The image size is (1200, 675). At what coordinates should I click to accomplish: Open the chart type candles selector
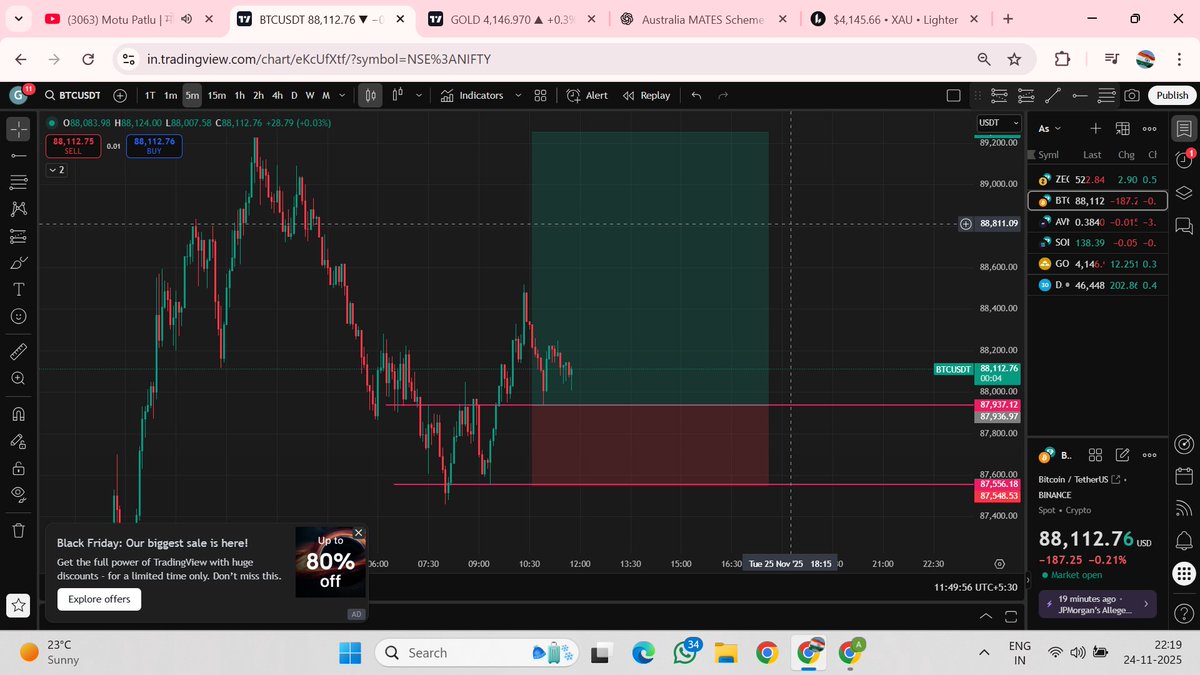coord(371,95)
